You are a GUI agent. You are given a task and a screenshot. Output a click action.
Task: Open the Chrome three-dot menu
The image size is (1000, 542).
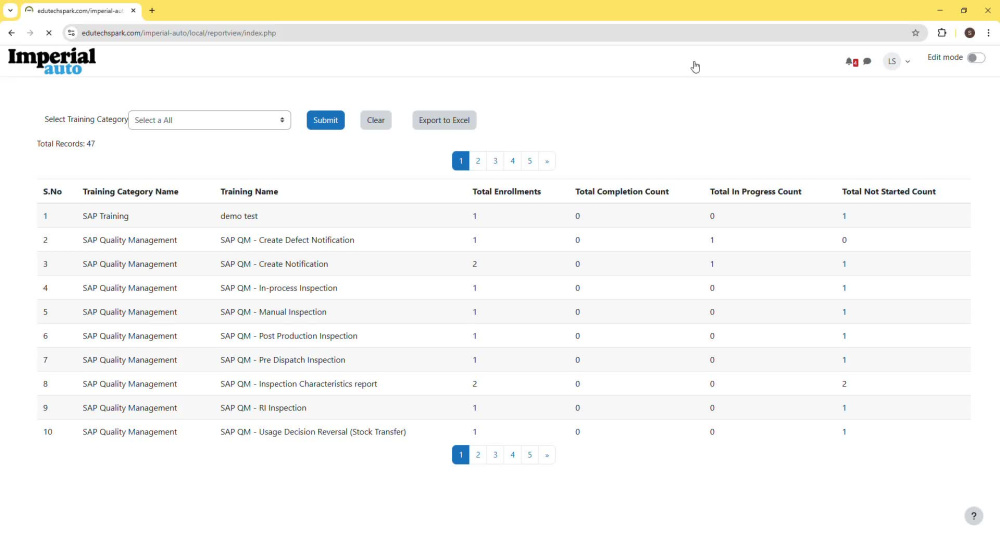coord(989,33)
